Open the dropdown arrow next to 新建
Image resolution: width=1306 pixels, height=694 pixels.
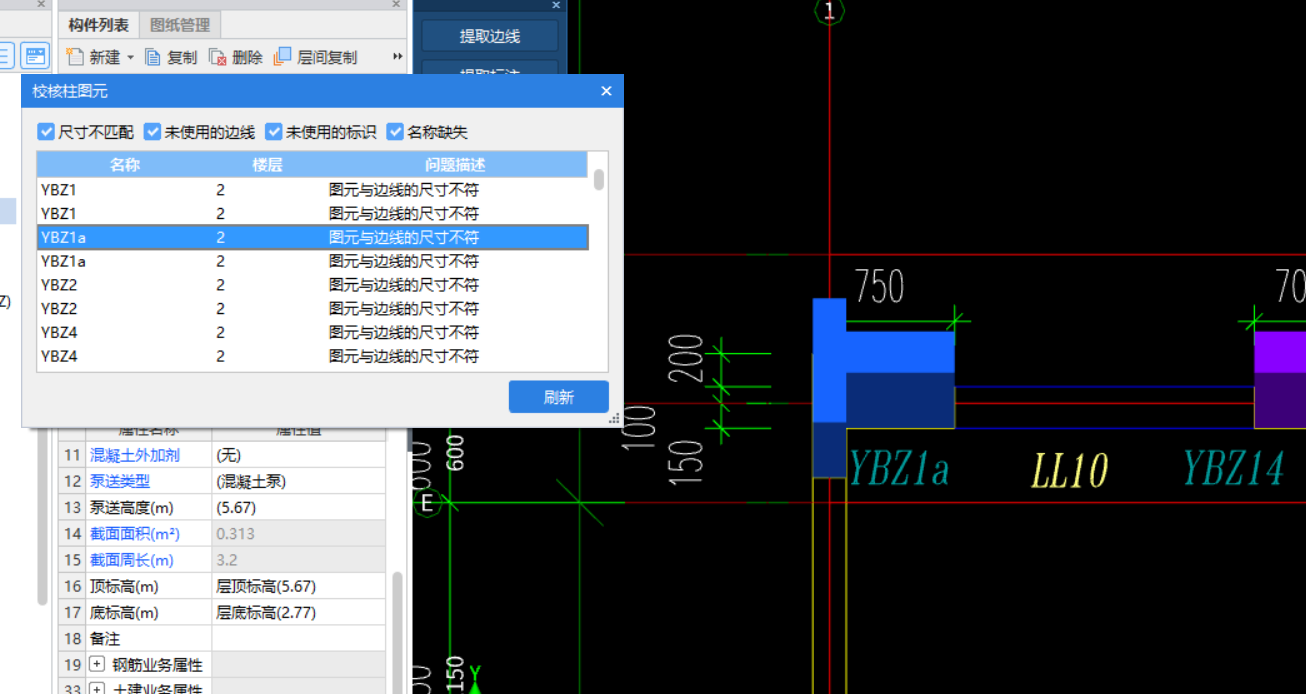(x=130, y=58)
